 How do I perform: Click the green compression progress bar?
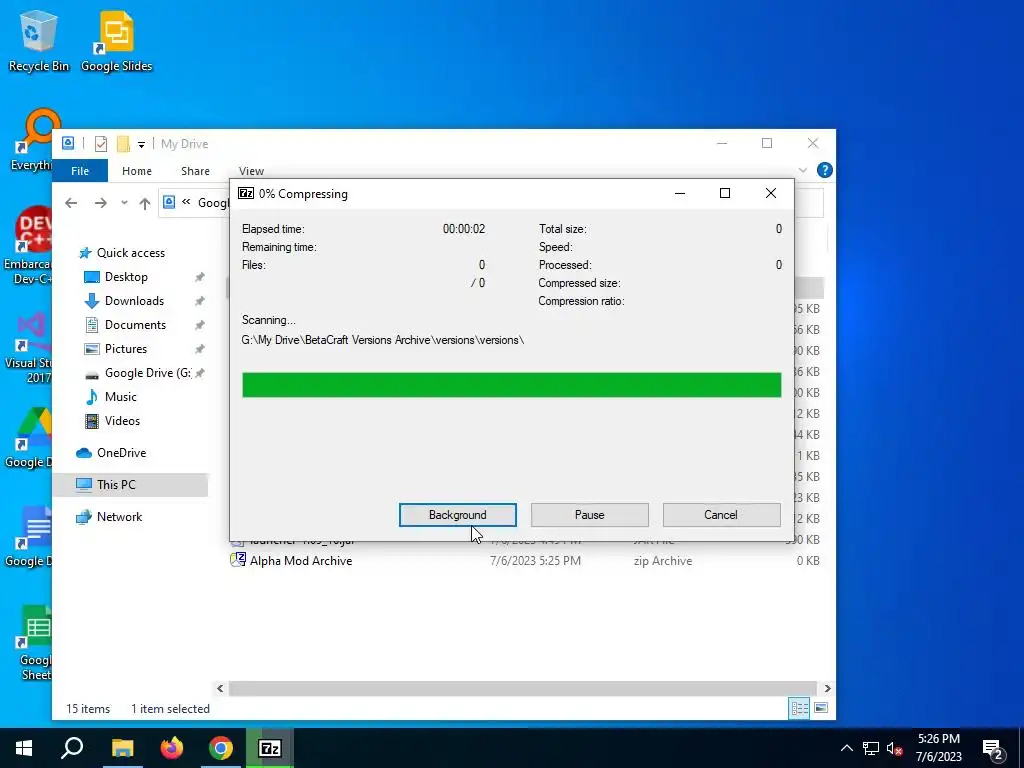pyautogui.click(x=511, y=385)
